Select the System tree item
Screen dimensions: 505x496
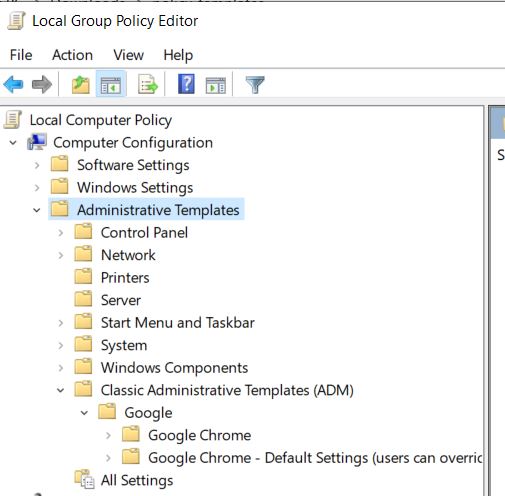124,345
